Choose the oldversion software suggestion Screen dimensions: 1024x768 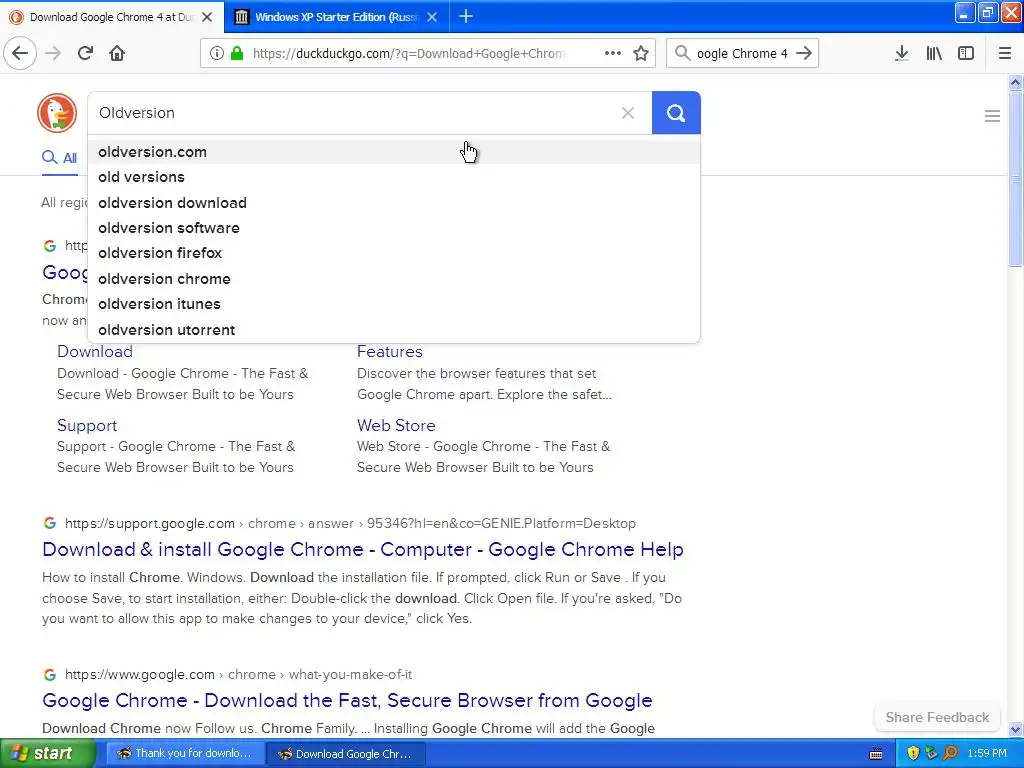click(x=394, y=228)
